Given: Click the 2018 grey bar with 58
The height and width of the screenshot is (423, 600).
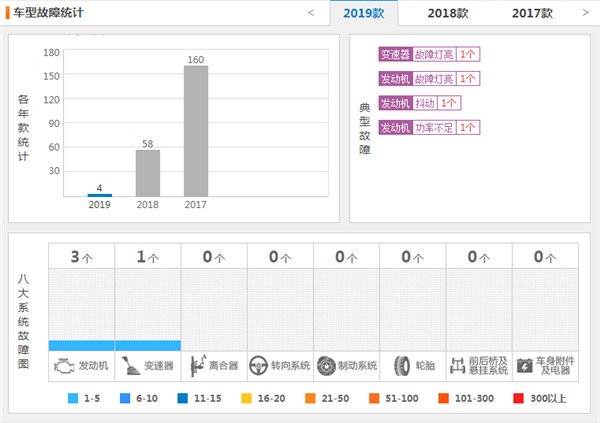Looking at the screenshot, I should coord(148,173).
